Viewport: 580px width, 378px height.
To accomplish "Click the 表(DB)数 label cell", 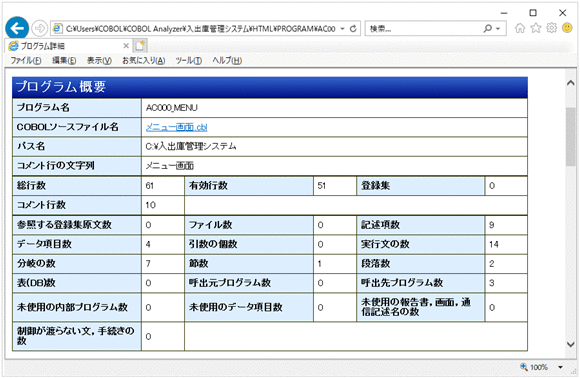I will (77, 283).
